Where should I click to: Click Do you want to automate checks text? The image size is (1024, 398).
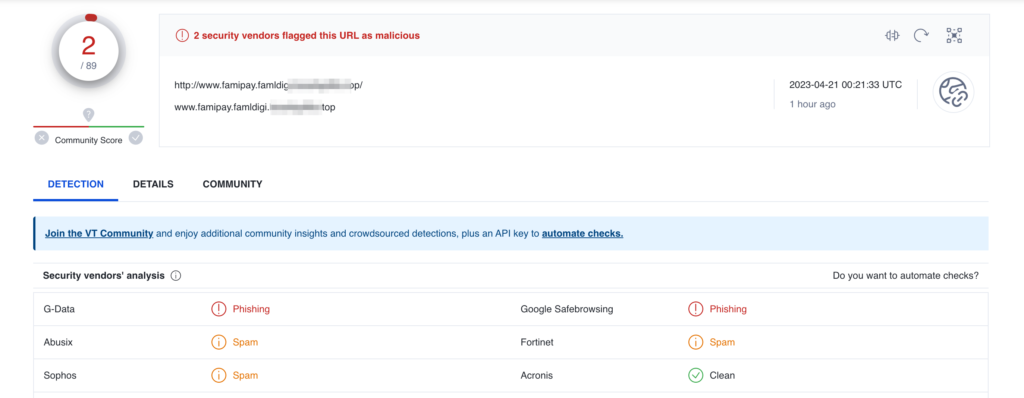[x=906, y=276]
